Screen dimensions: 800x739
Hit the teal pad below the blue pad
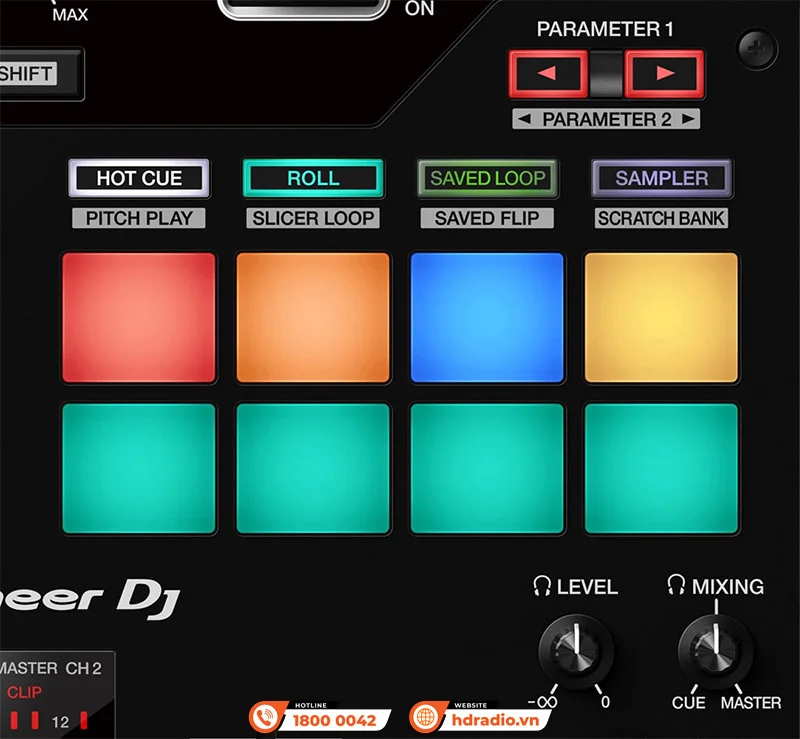coord(487,469)
